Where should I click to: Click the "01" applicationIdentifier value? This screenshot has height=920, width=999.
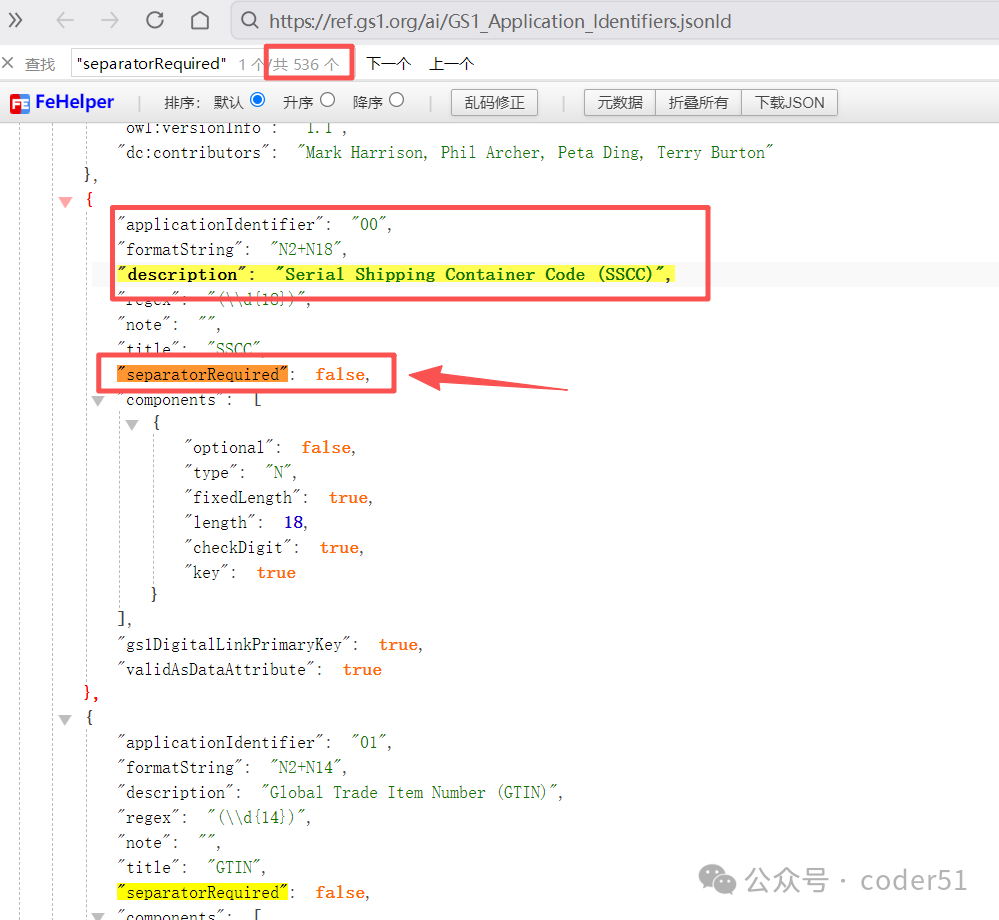pyautogui.click(x=369, y=742)
